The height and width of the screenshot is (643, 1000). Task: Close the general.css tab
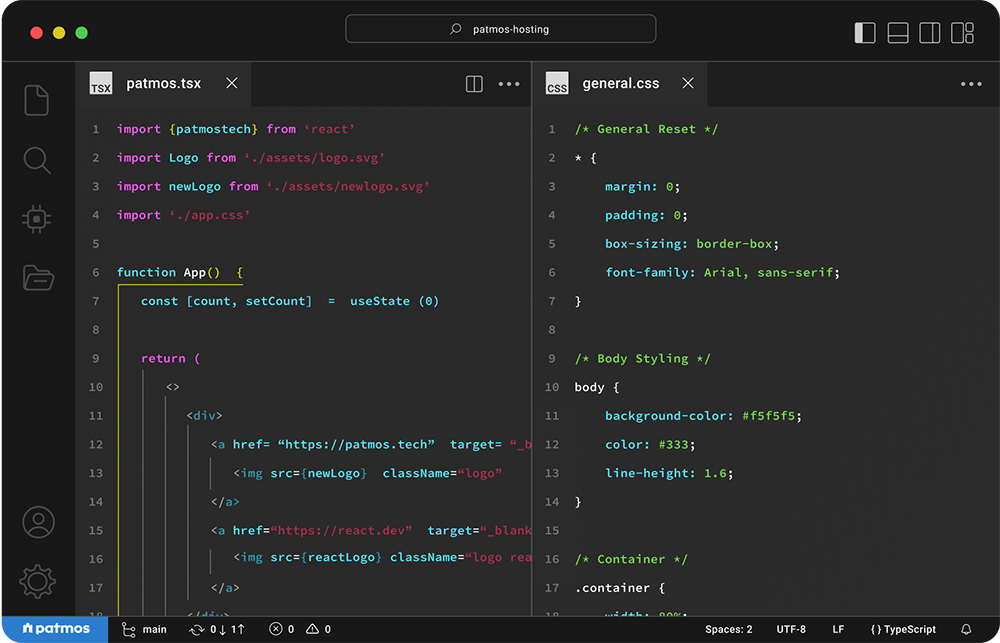[x=688, y=83]
